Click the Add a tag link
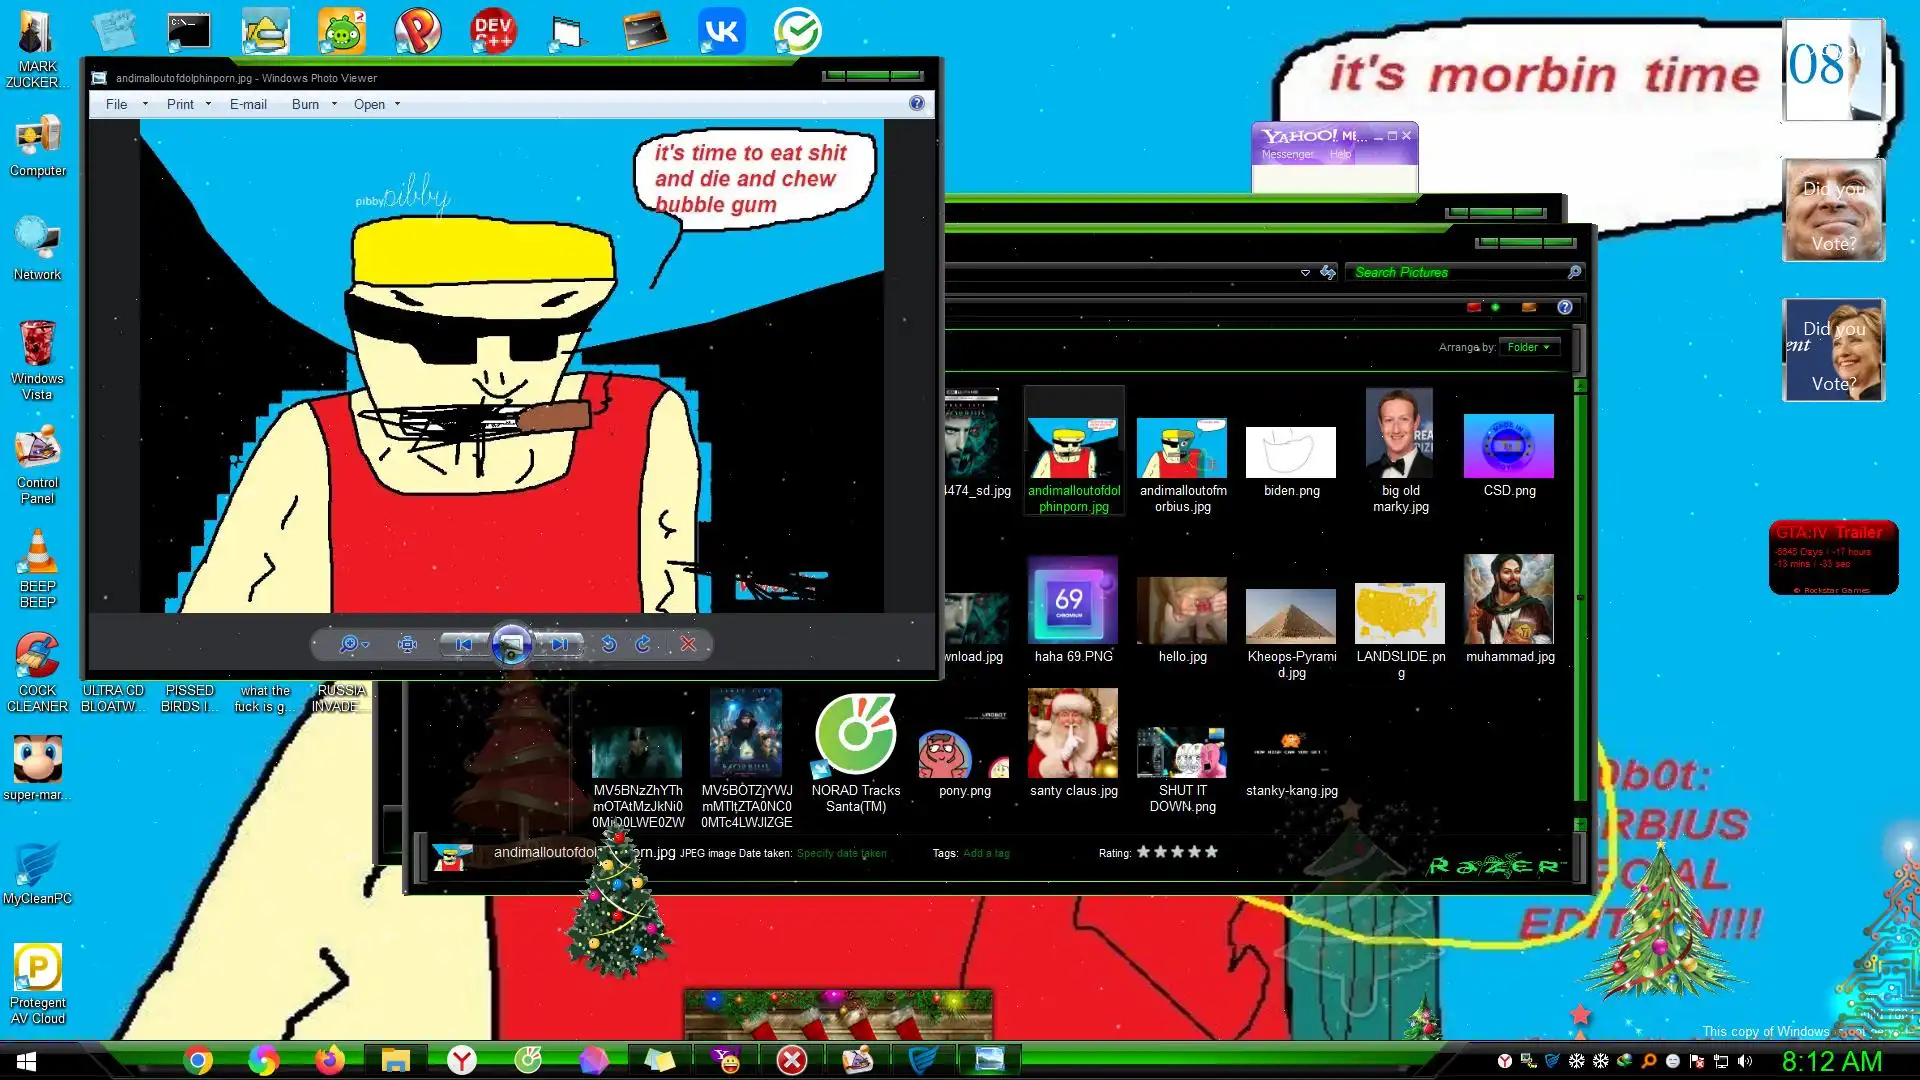This screenshot has height=1080, width=1920. click(986, 853)
